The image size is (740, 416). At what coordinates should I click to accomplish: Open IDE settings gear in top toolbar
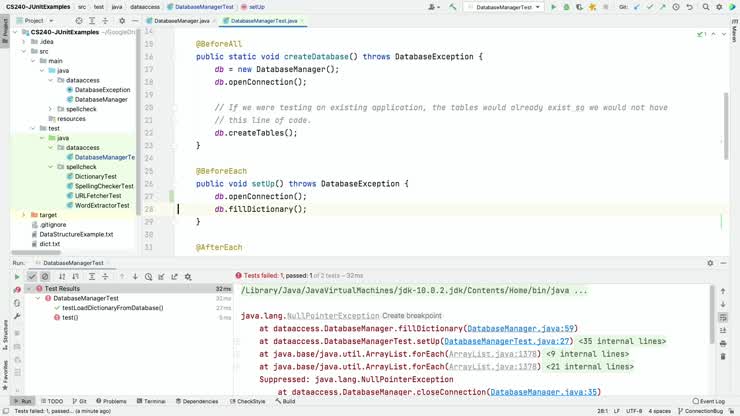(x=719, y=7)
